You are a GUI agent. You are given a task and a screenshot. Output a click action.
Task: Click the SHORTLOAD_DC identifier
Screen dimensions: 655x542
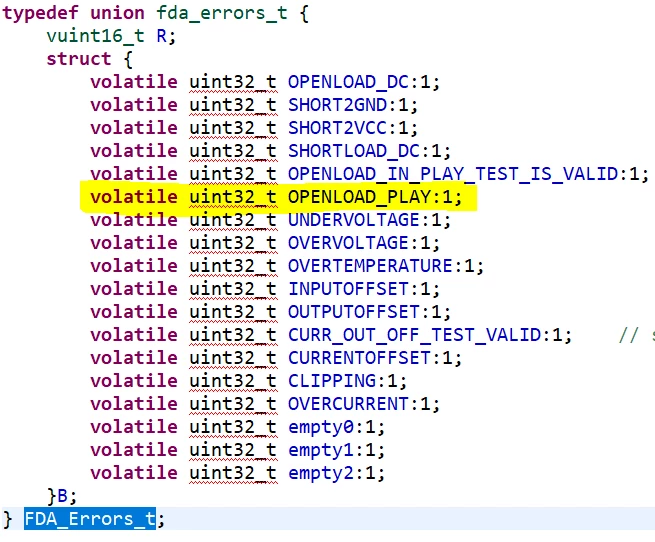coord(354,151)
